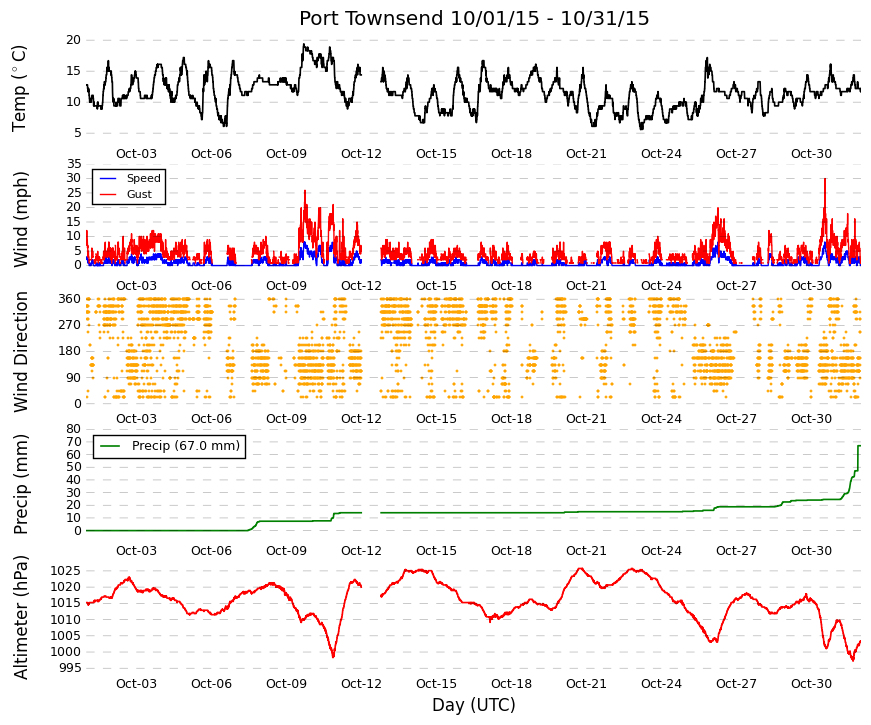Click the green Precip legend line
The height and width of the screenshot is (725, 871).
110,446
